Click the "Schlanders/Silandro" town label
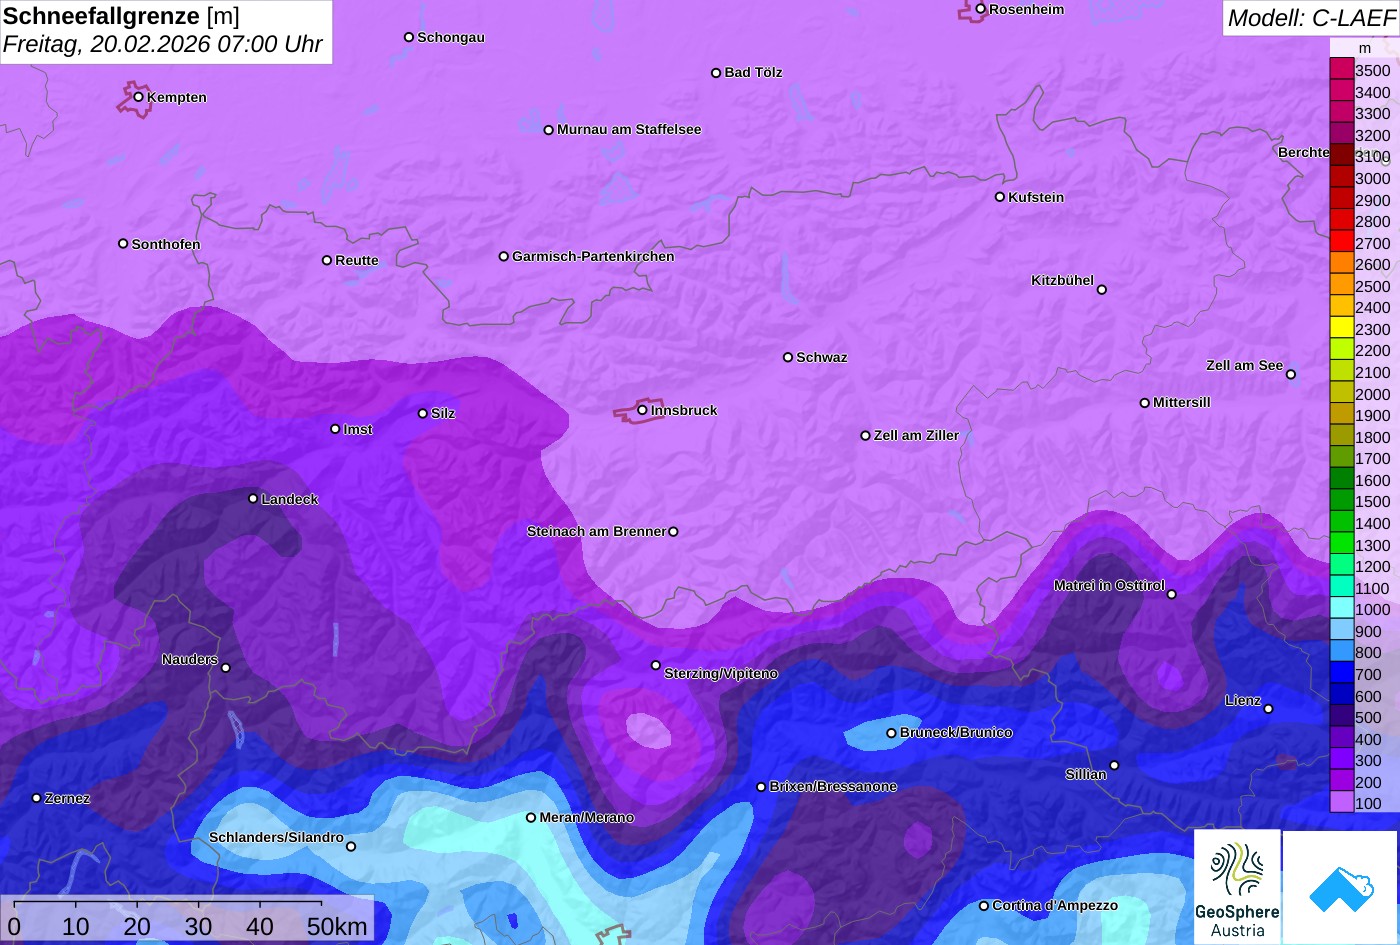Screen dimensions: 1400x945 pos(276,837)
